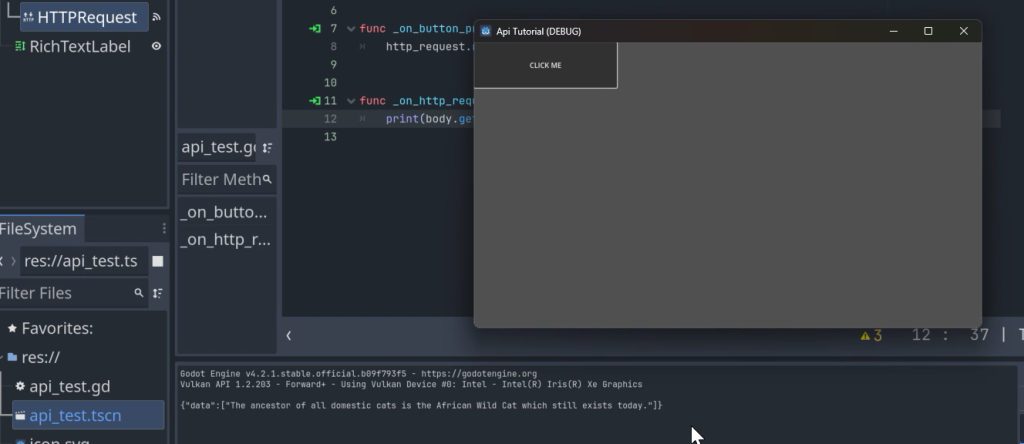1024x444 pixels.
Task: Select the HTTPRequest node in scene tree
Action: tap(84, 17)
